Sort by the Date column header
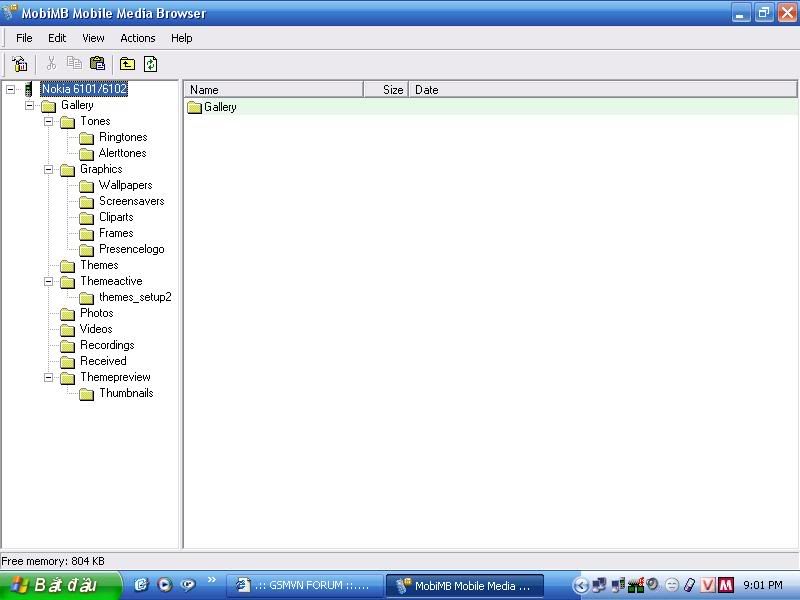The height and width of the screenshot is (600, 800). (x=603, y=90)
